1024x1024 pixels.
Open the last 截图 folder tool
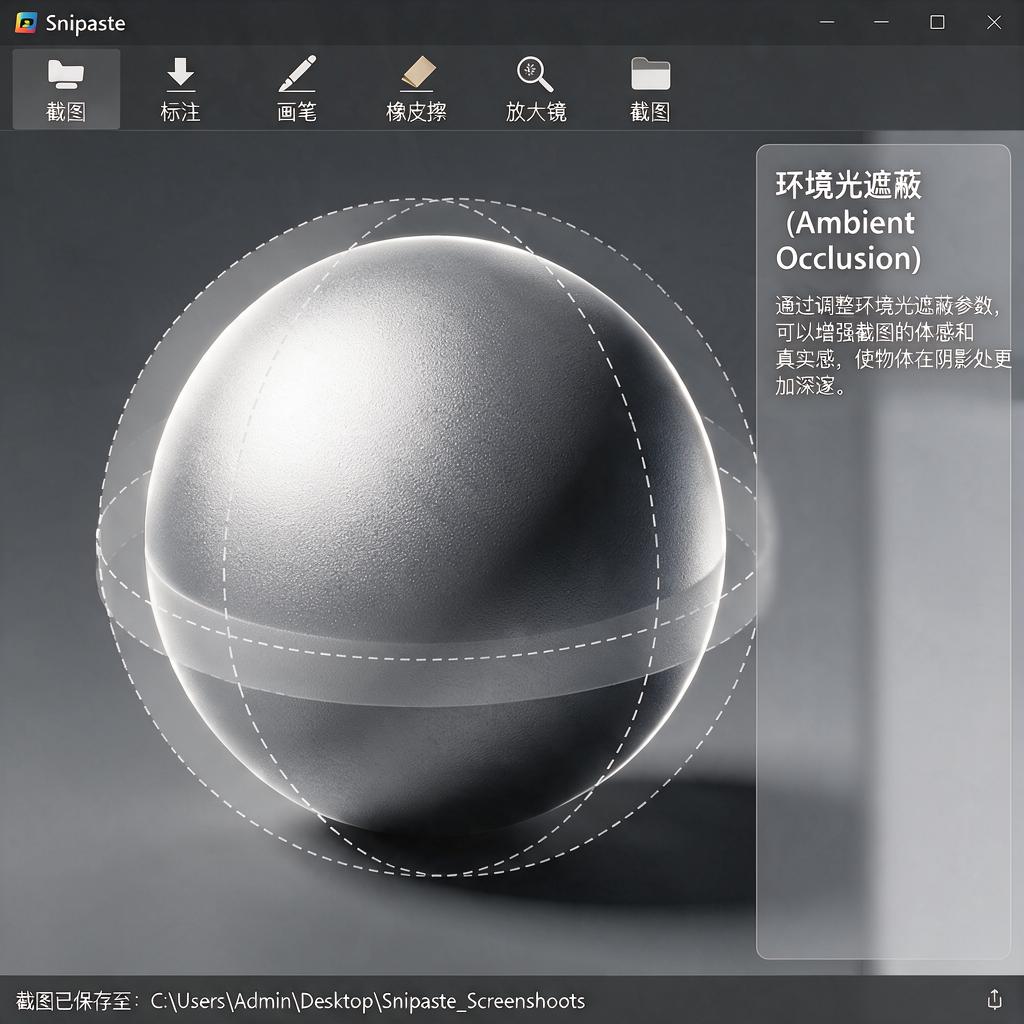click(x=650, y=89)
